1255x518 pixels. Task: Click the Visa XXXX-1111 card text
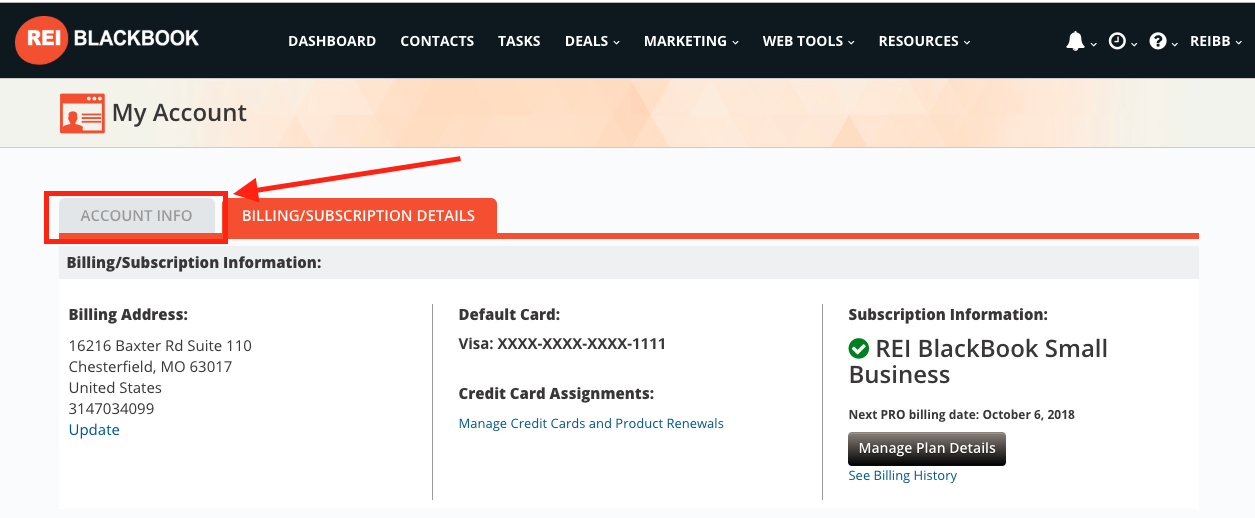[x=562, y=343]
